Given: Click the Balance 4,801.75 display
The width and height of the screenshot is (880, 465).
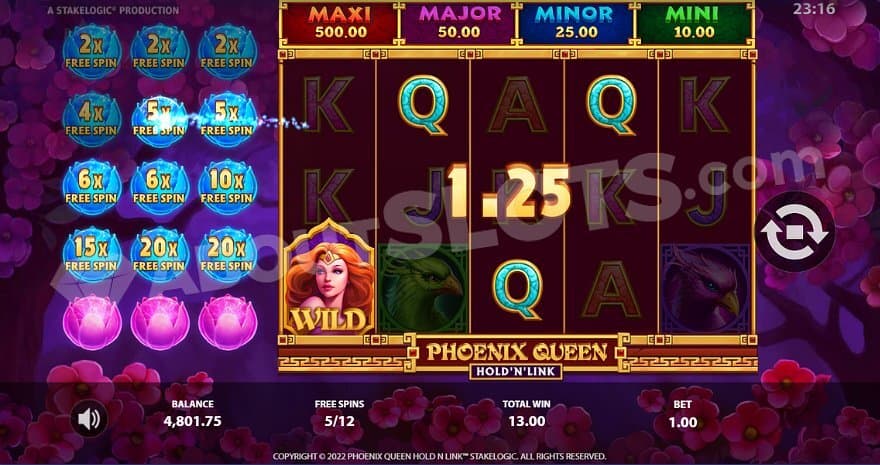Looking at the screenshot, I should click(192, 414).
